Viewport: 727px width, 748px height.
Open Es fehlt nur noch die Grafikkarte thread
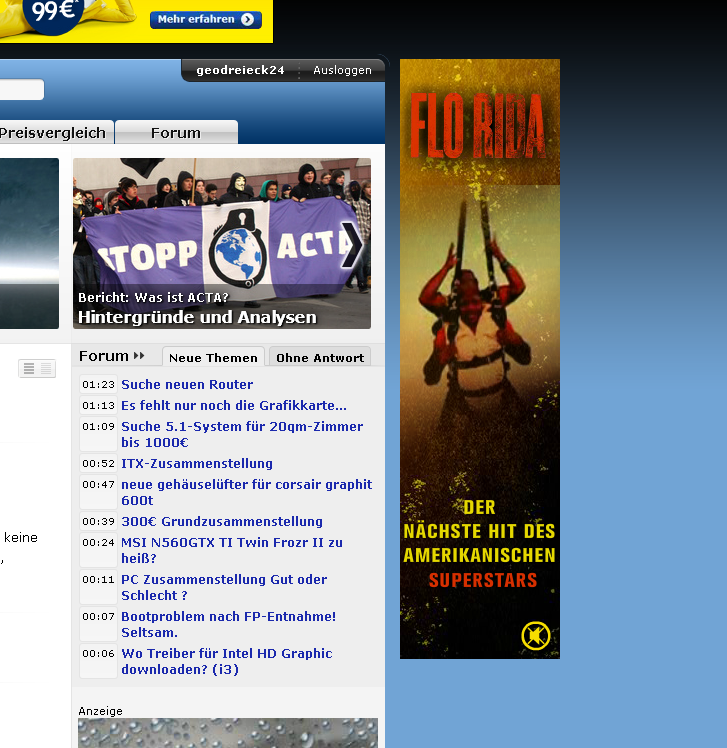pyautogui.click(x=234, y=405)
